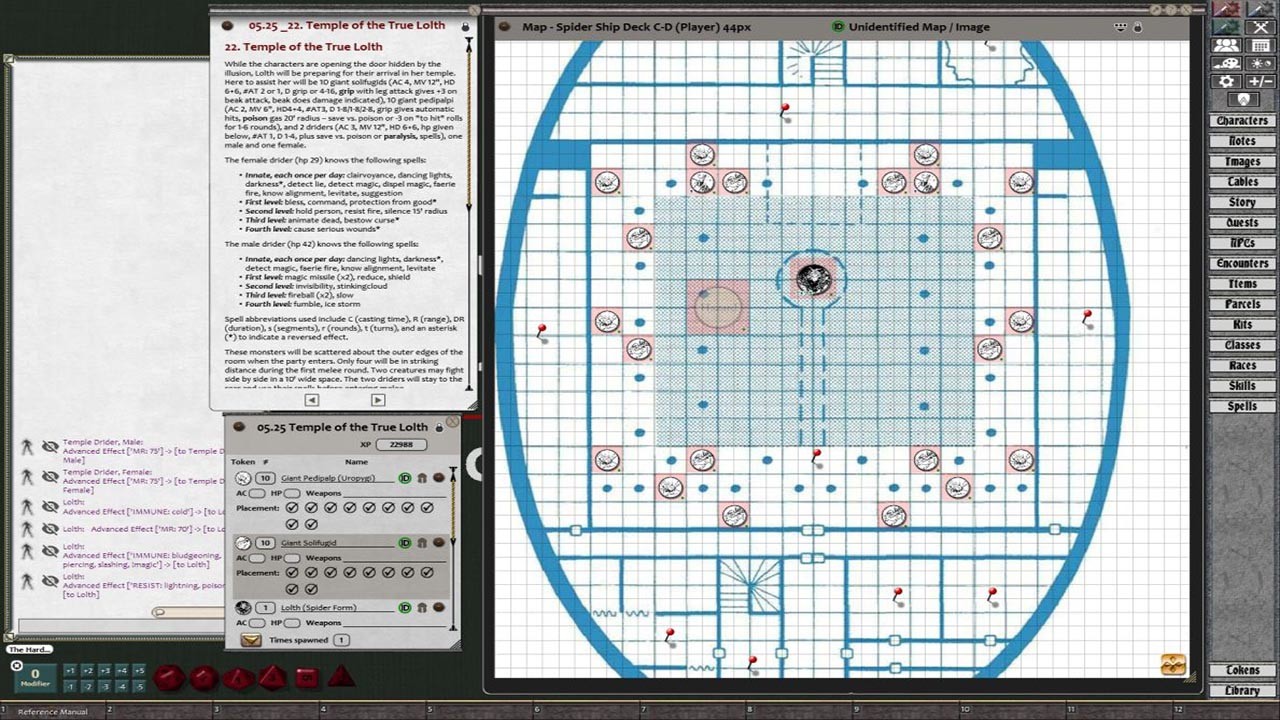Screen dimensions: 1280x720
Task: Click the XP value field showing 22988
Action: [400, 445]
